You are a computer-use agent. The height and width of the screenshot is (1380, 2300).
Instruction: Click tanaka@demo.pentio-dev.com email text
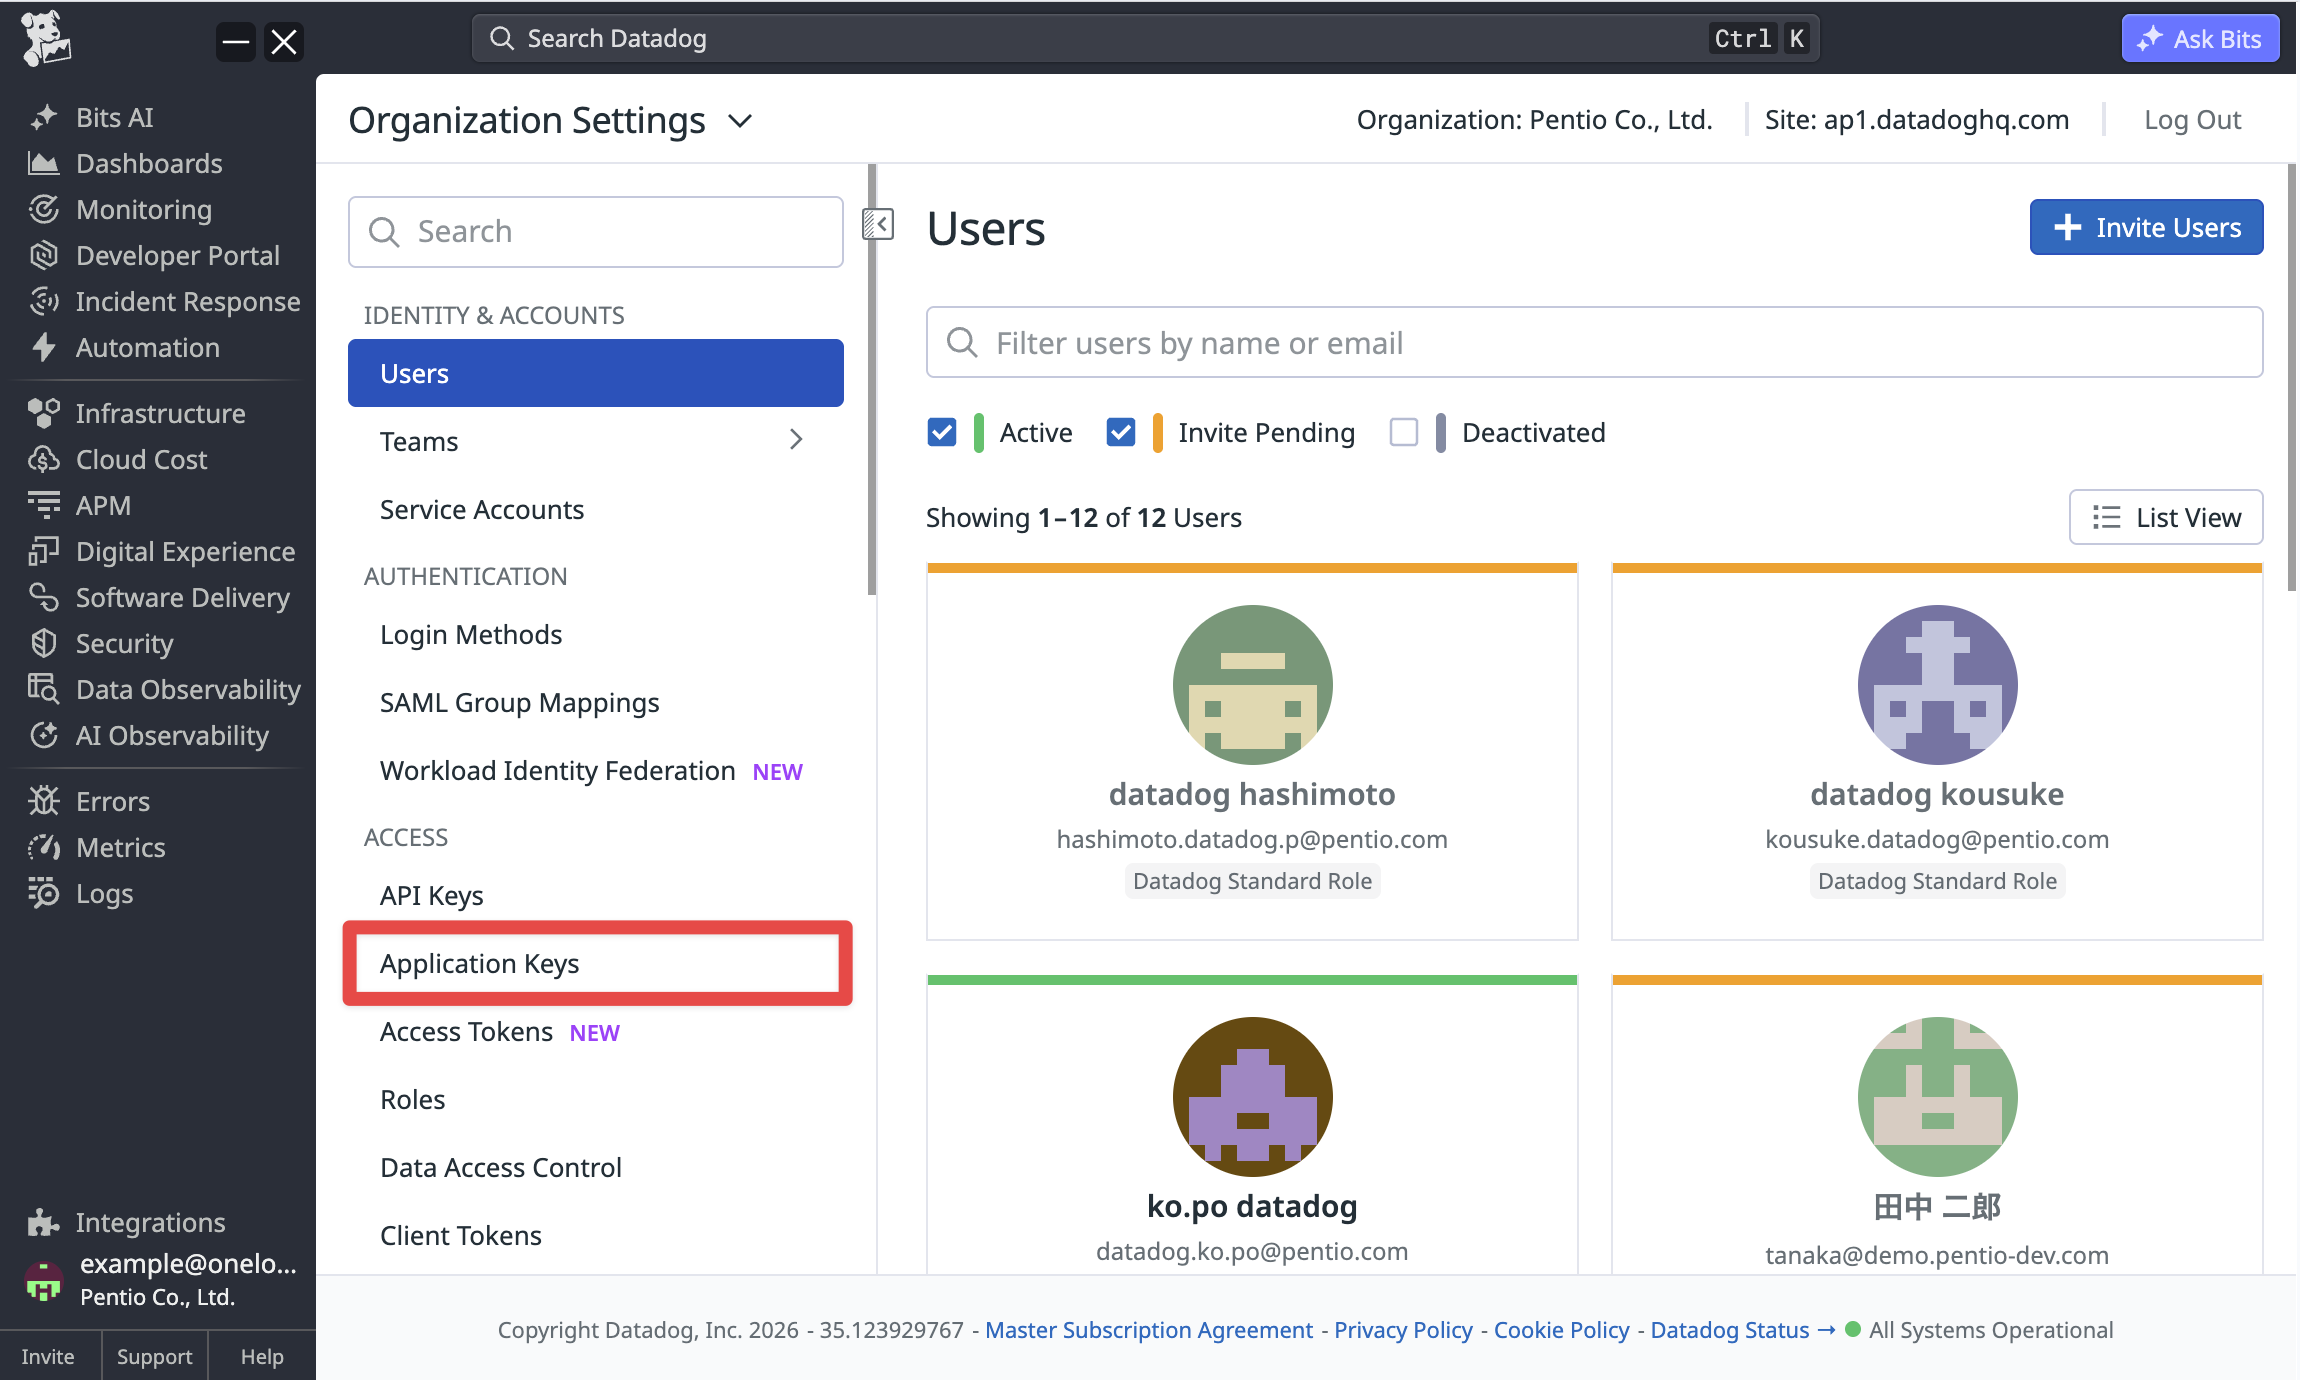pos(1937,1256)
